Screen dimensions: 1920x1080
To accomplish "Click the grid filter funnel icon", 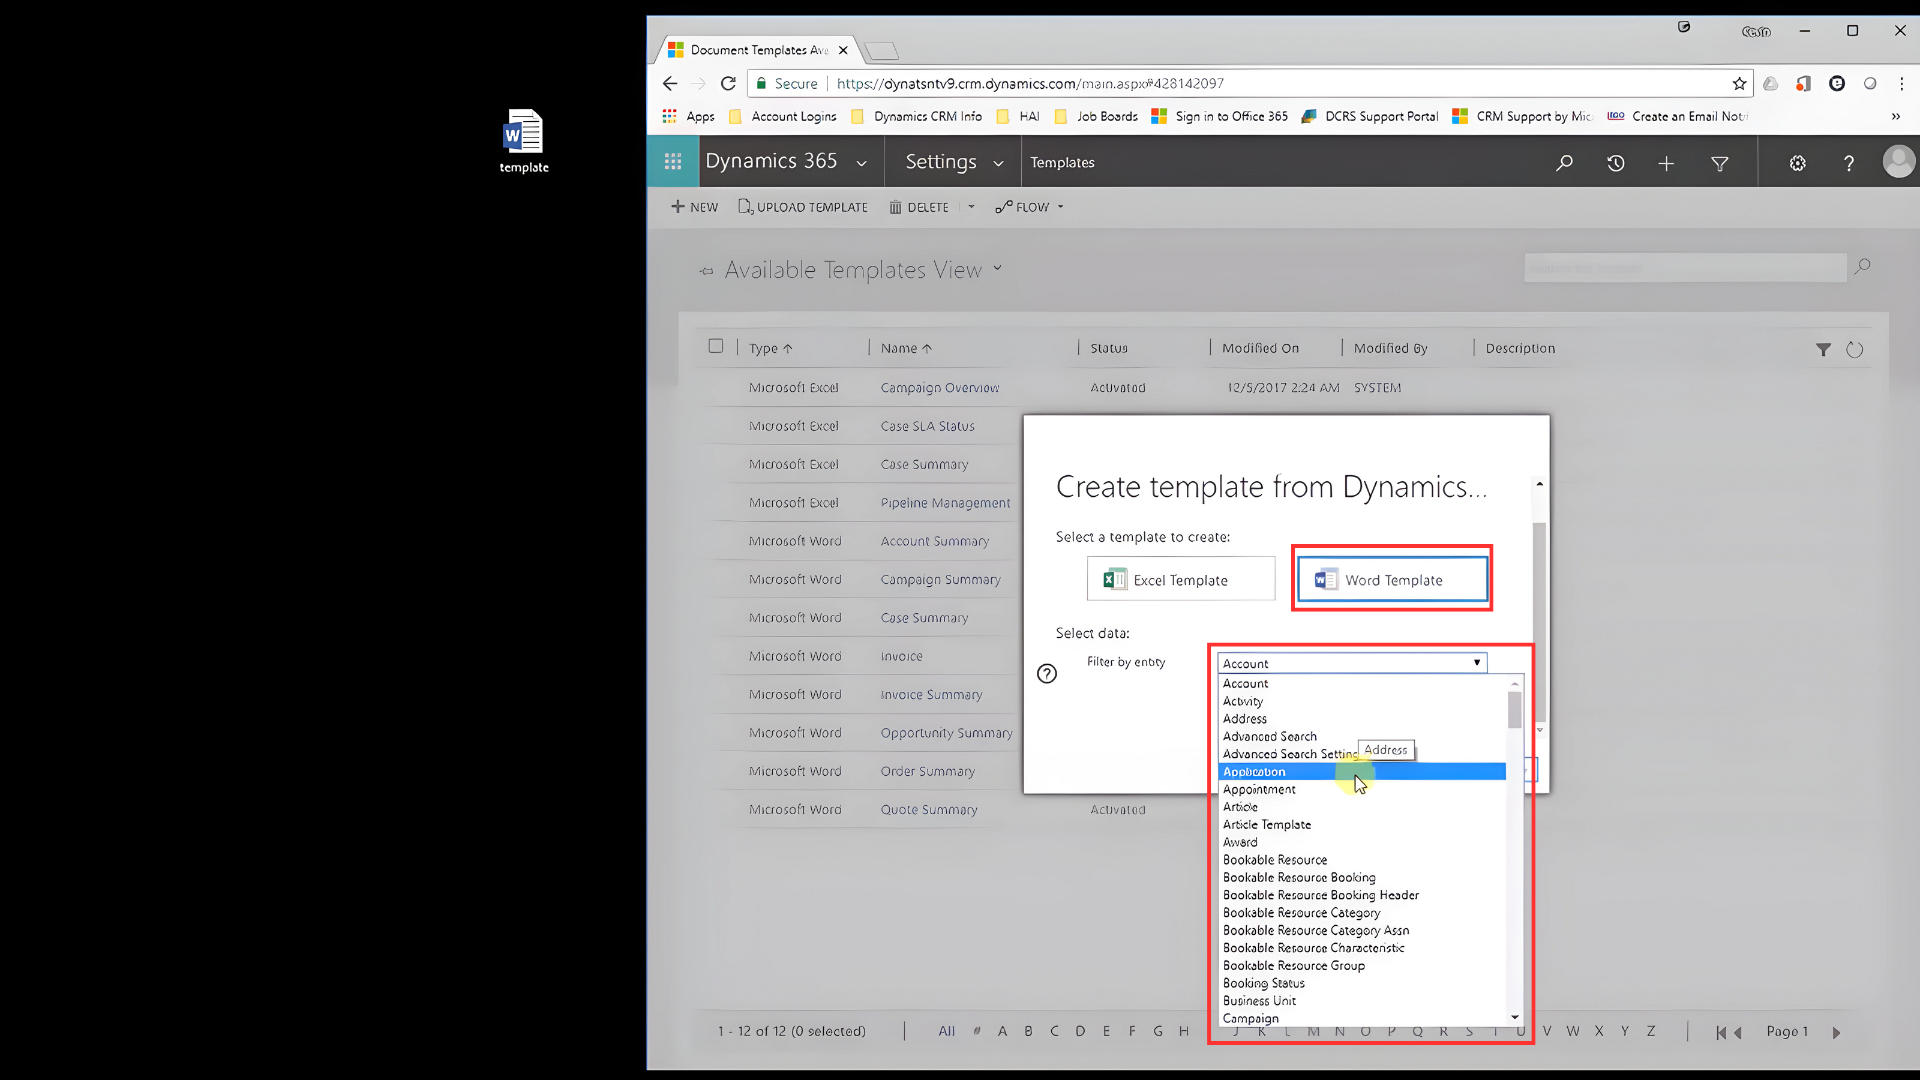I will click(x=1823, y=349).
